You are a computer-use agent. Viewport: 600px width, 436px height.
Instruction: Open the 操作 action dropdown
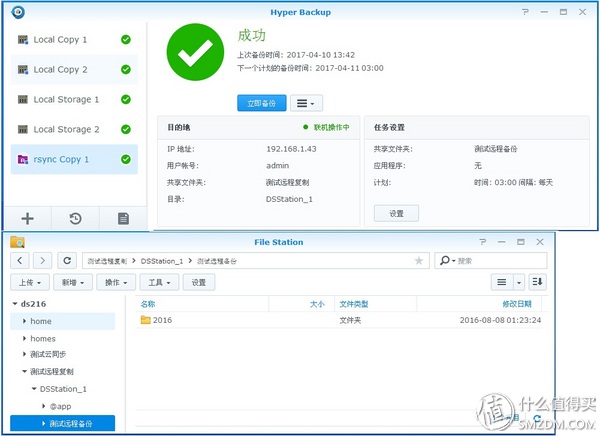116,283
